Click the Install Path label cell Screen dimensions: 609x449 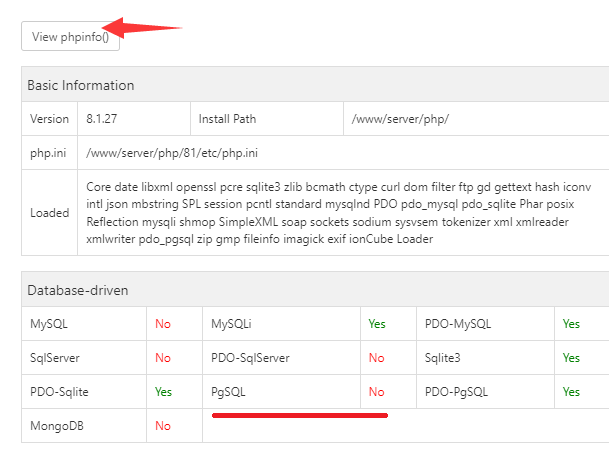point(228,118)
